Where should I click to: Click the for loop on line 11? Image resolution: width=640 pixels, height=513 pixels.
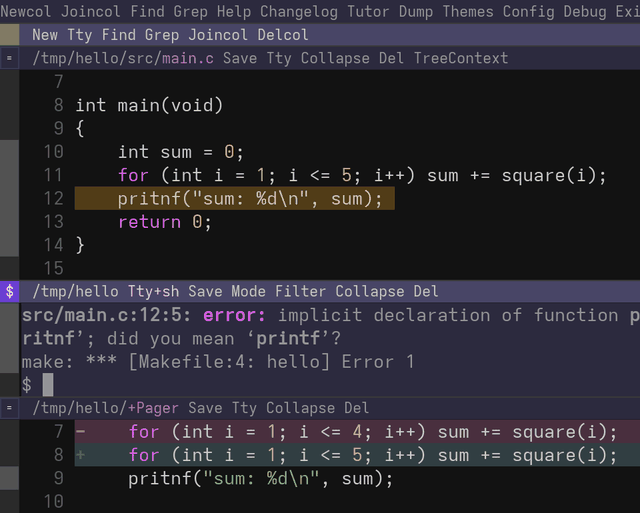click(x=362, y=175)
